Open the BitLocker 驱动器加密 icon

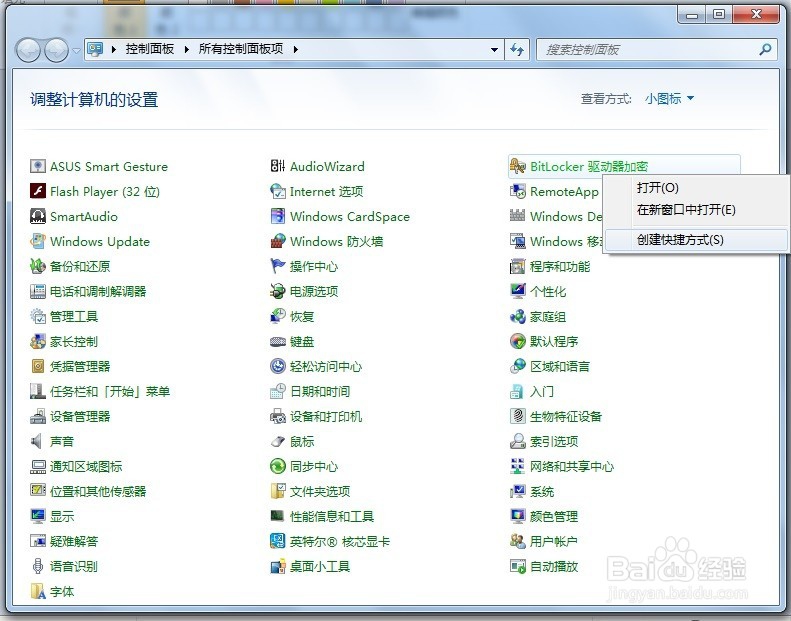[x=518, y=166]
